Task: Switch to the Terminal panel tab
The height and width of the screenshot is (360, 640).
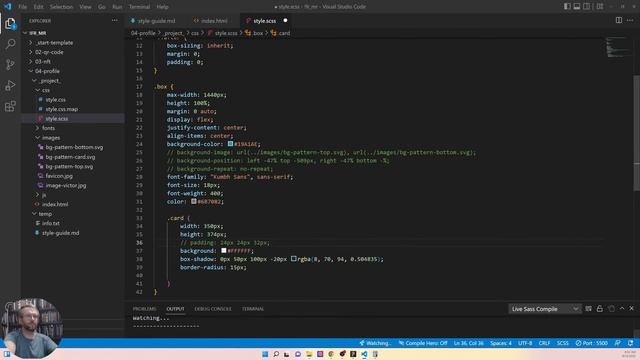Action: pyautogui.click(x=253, y=309)
